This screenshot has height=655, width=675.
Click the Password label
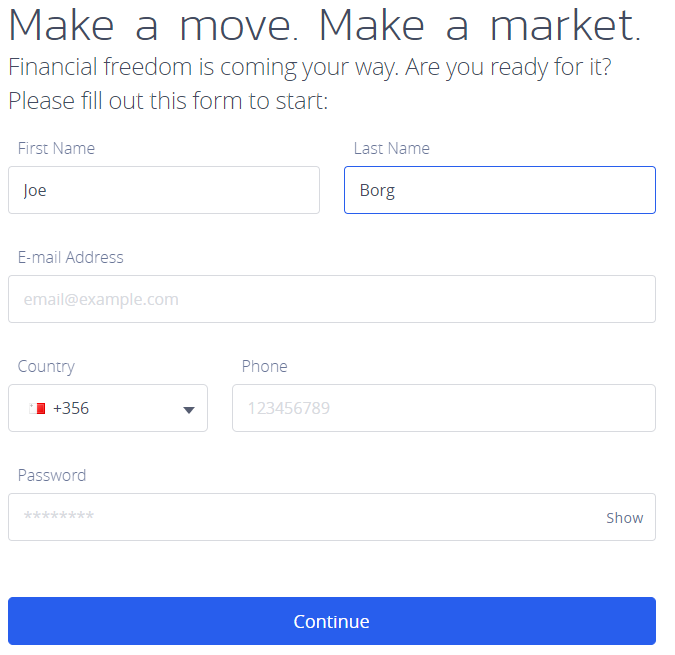(x=52, y=475)
